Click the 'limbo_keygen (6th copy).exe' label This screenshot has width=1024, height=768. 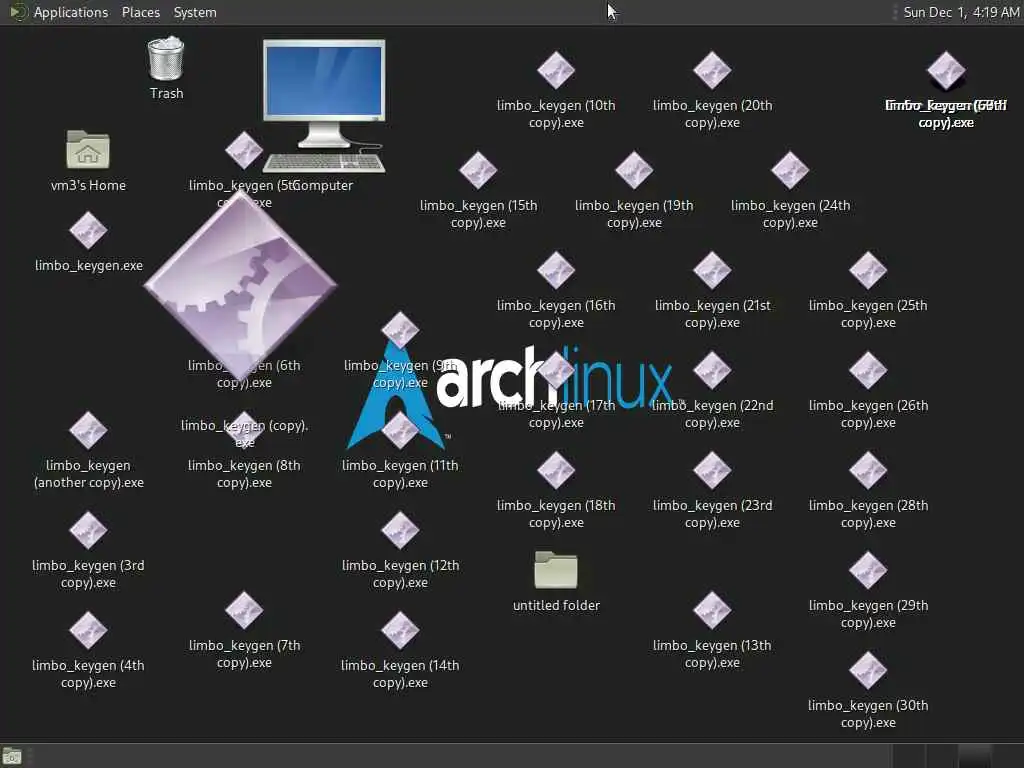click(244, 374)
